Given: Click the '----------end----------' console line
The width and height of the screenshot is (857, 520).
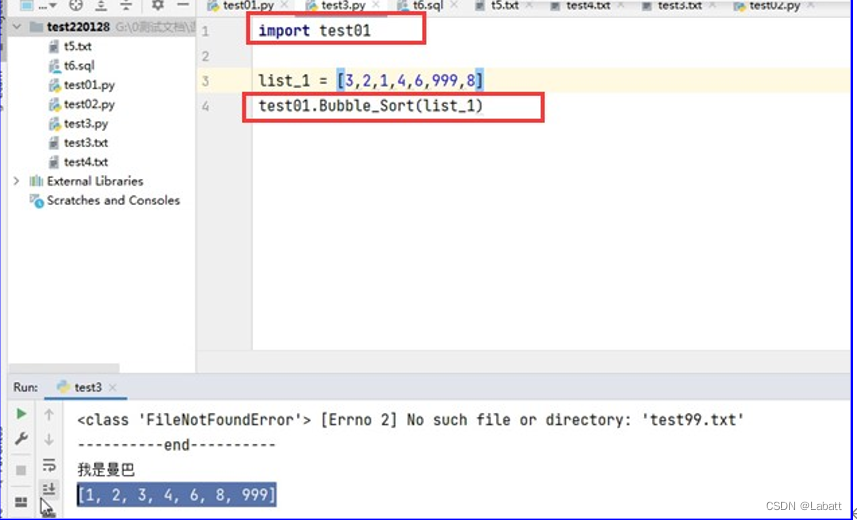Looking at the screenshot, I should 177,445.
